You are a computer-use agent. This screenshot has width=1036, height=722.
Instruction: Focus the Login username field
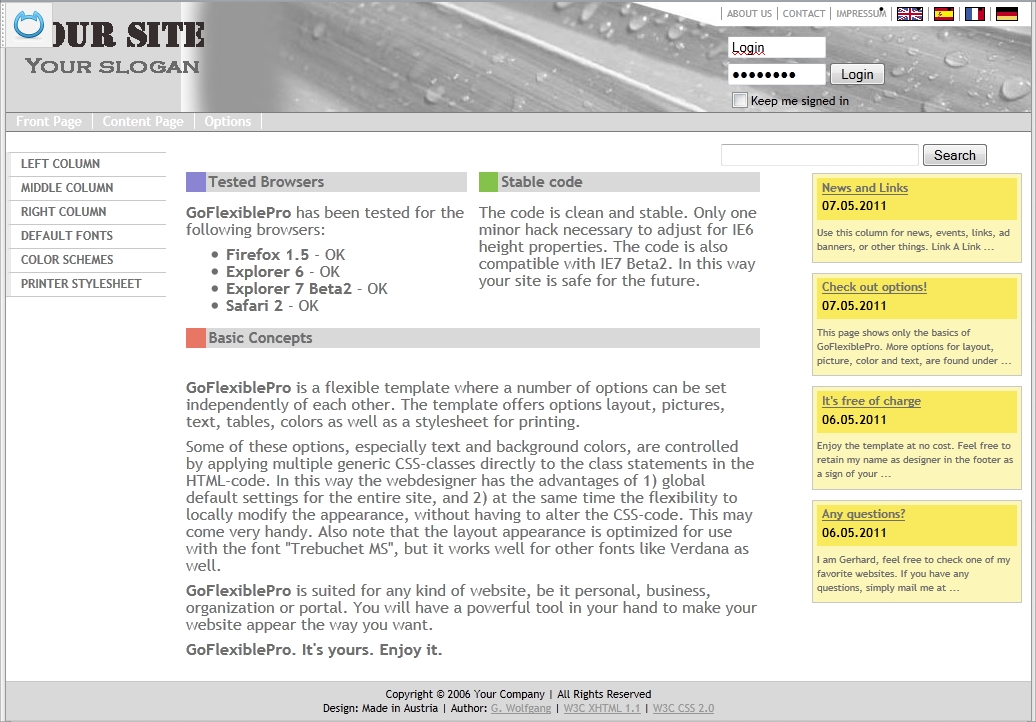coord(776,48)
